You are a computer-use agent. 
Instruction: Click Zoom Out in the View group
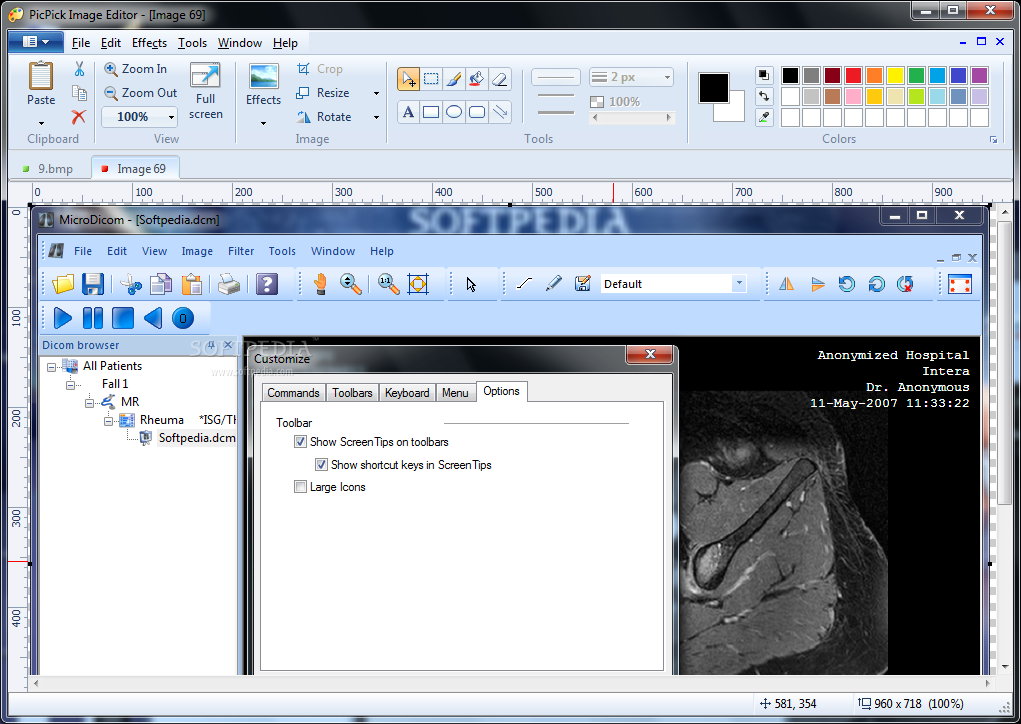[x=141, y=93]
